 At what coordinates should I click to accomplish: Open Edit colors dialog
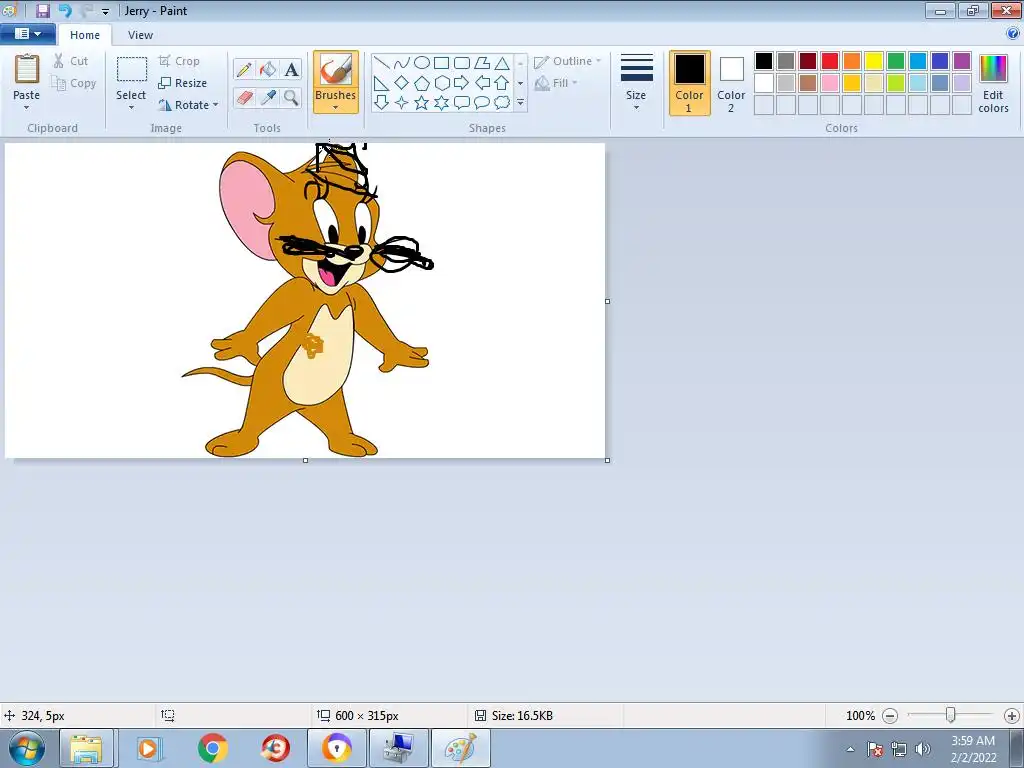tap(993, 83)
